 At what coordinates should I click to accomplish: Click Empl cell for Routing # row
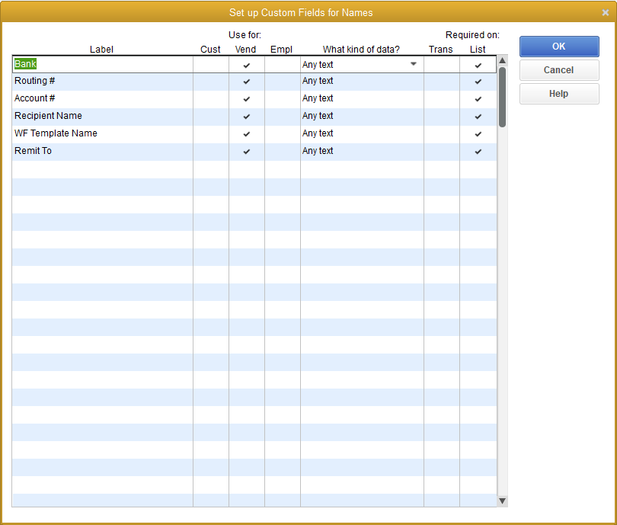[x=282, y=81]
